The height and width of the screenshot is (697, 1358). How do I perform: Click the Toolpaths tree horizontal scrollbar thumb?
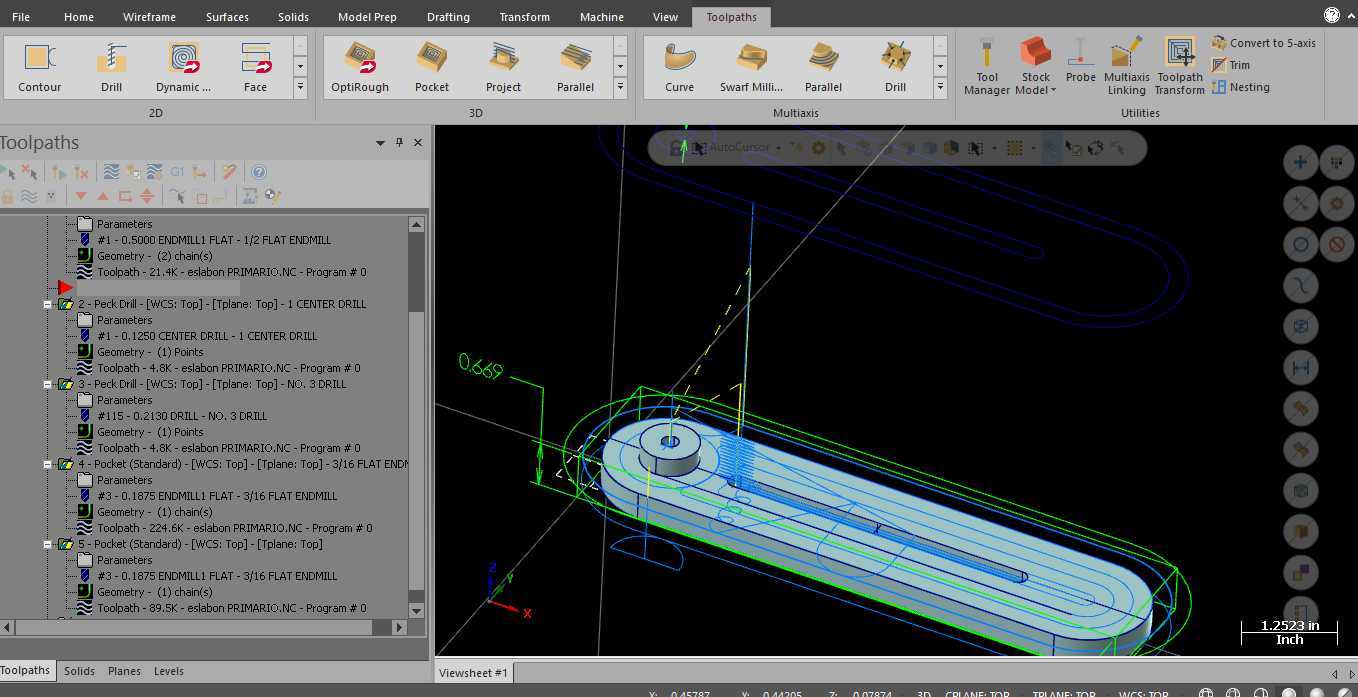coord(194,627)
